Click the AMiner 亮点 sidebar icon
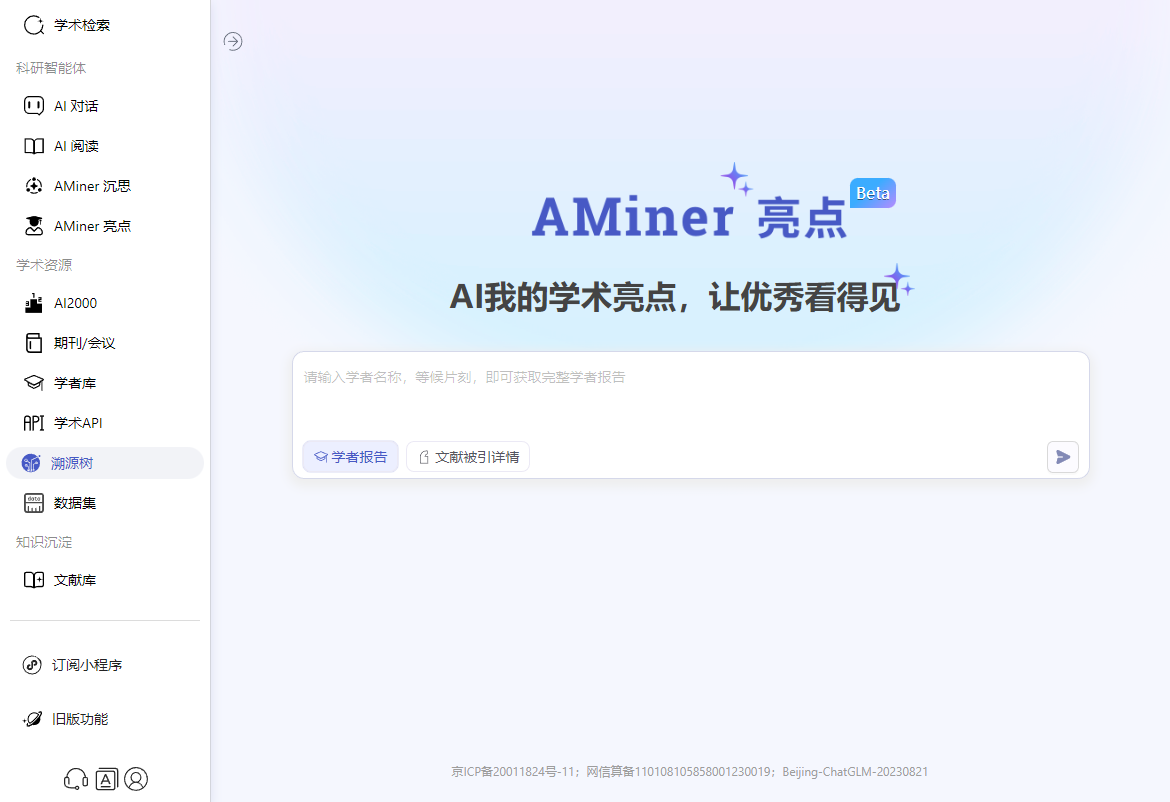1170x802 pixels. pyautogui.click(x=34, y=226)
